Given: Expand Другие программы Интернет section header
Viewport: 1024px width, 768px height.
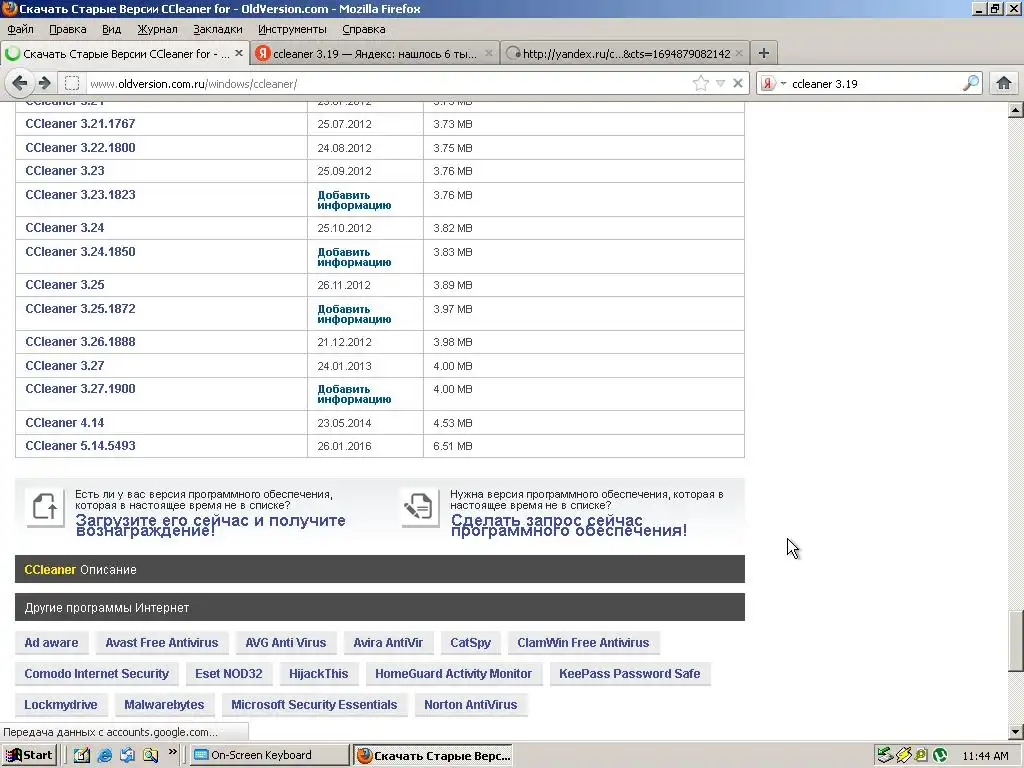Looking at the screenshot, I should (379, 607).
